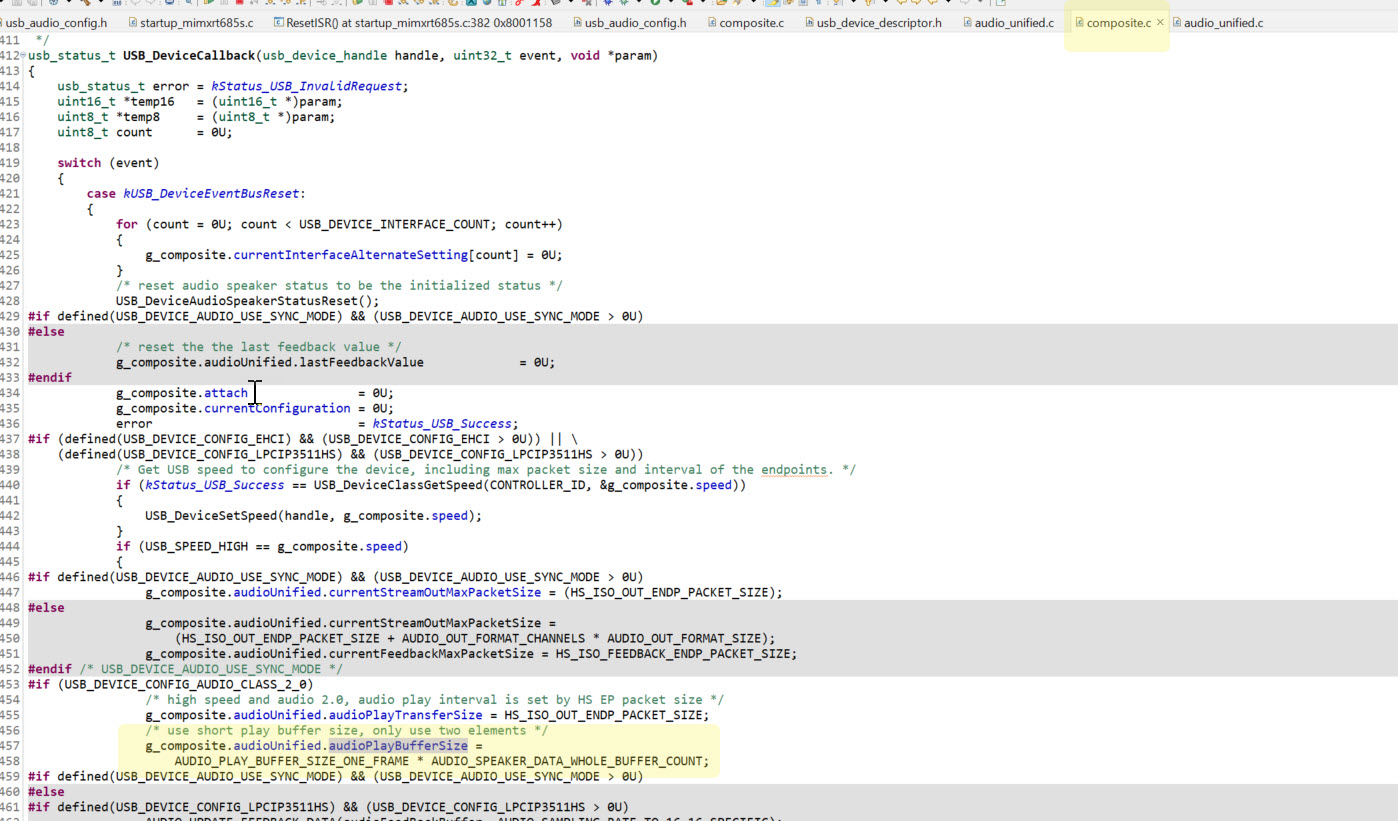1398x821 pixels.
Task: Click the Step Into toolbar icon
Action: (271, 5)
